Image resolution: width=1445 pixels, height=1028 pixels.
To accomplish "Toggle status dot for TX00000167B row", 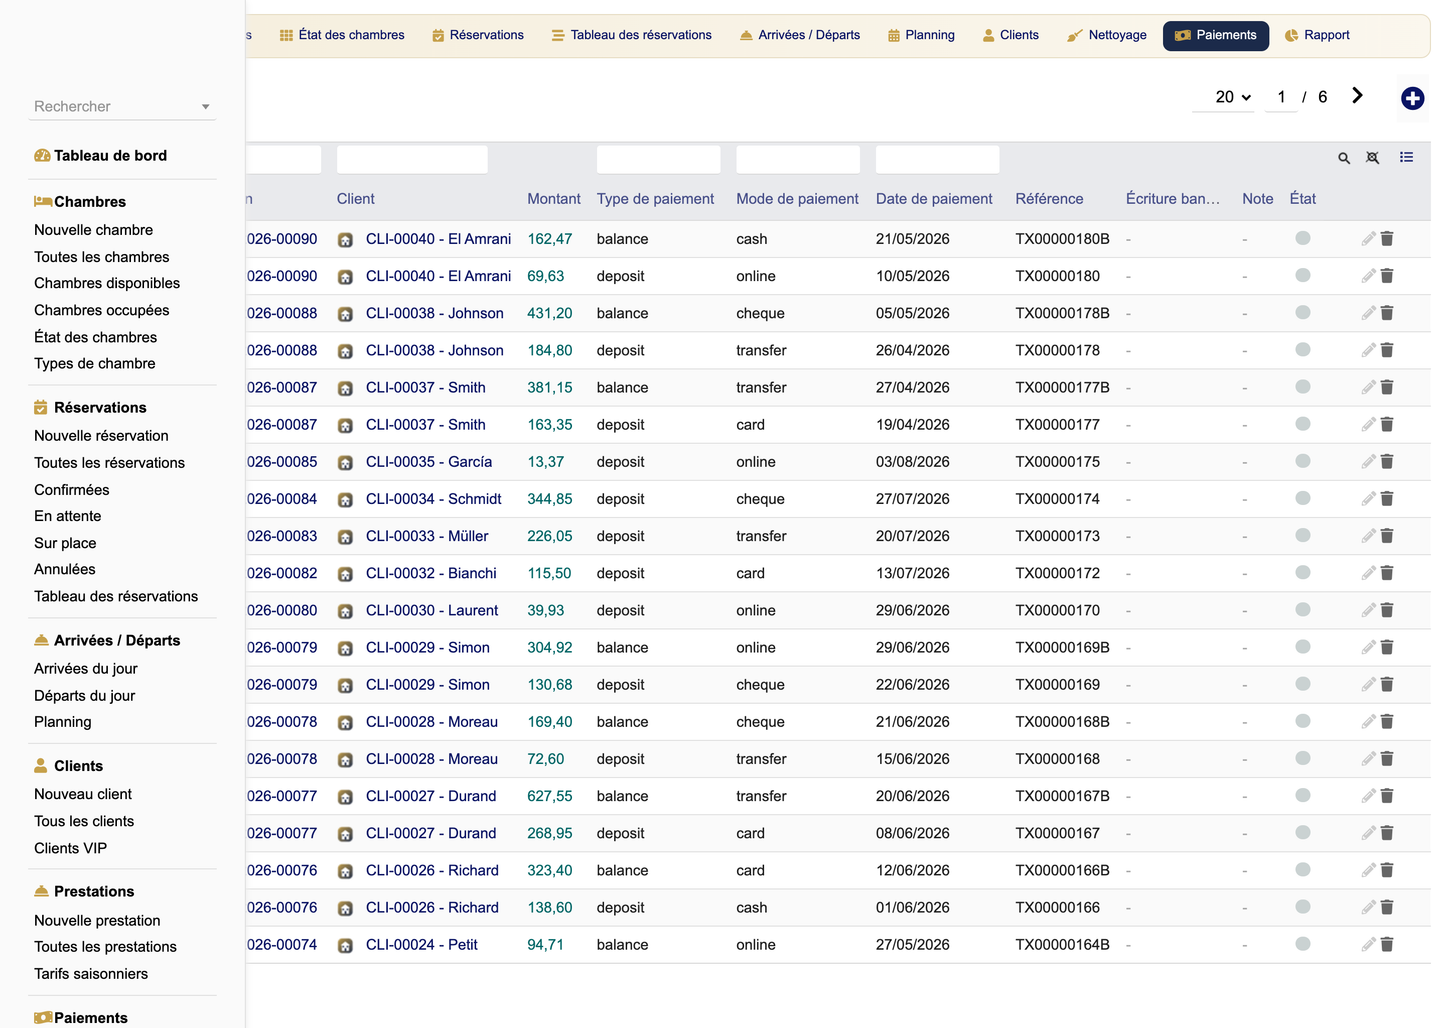I will click(1302, 795).
